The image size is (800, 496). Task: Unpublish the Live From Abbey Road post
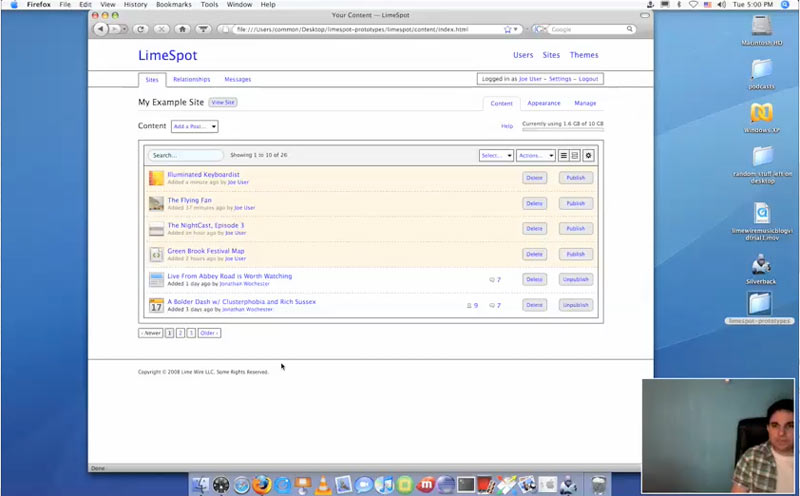pyautogui.click(x=575, y=280)
